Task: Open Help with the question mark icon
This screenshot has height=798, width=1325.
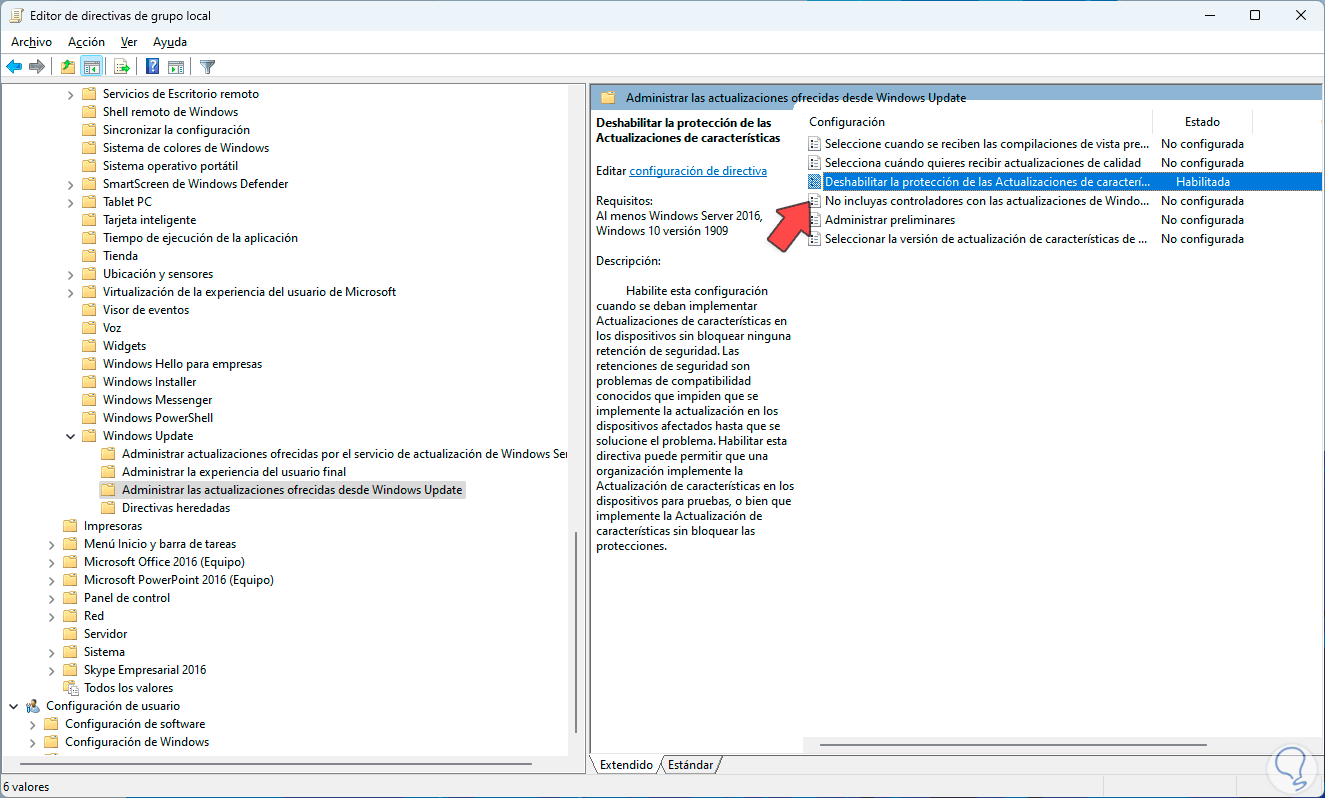Action: point(153,67)
